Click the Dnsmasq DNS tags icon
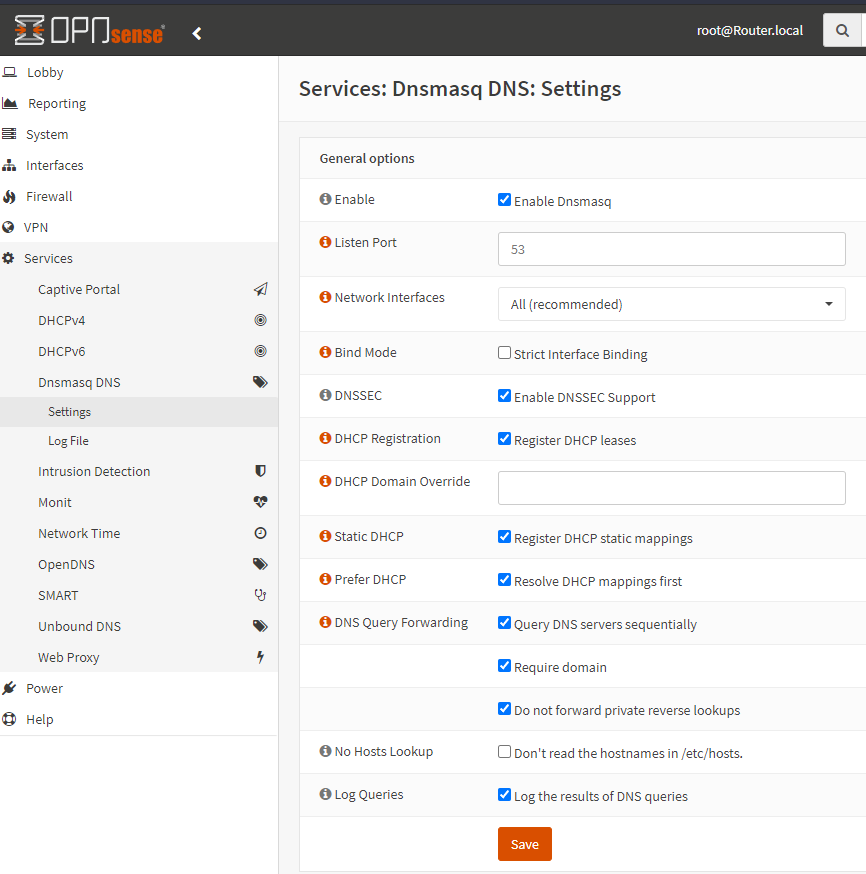 click(260, 382)
